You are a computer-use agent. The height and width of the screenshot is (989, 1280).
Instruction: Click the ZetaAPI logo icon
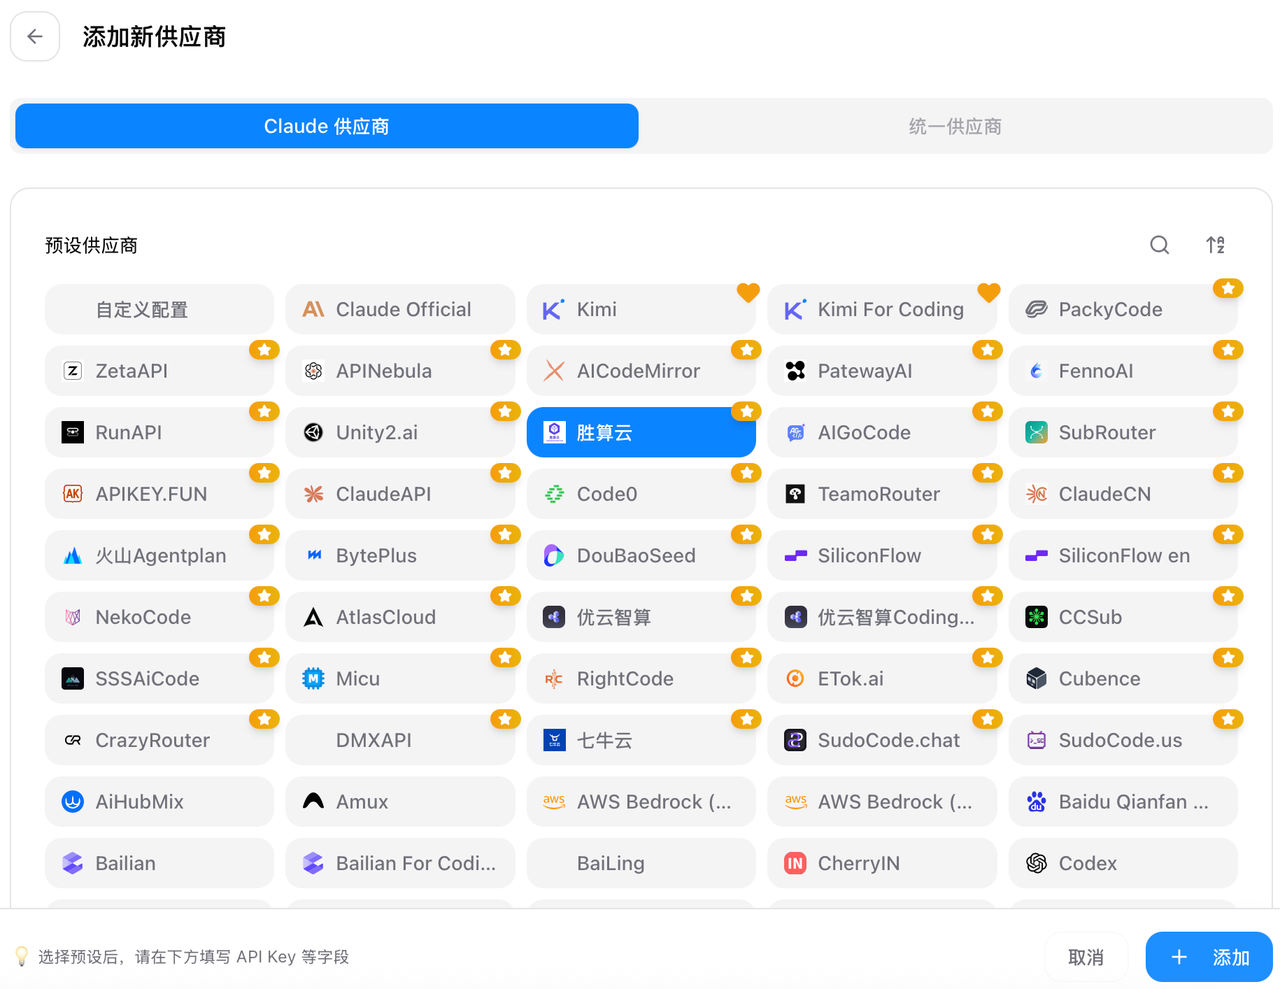point(73,371)
